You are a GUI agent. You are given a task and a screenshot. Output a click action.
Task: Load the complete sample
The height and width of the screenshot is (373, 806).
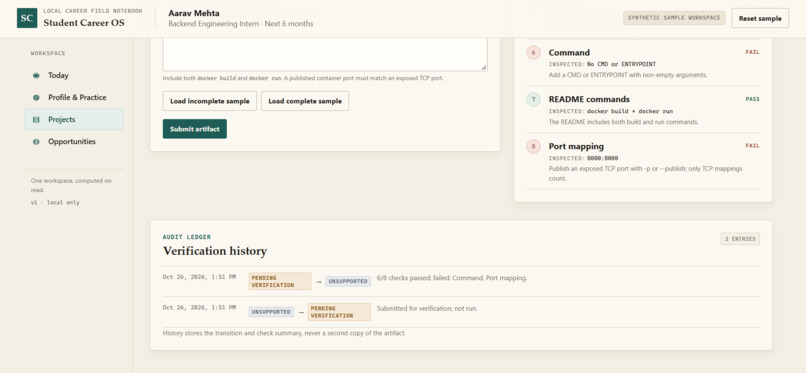[305, 101]
